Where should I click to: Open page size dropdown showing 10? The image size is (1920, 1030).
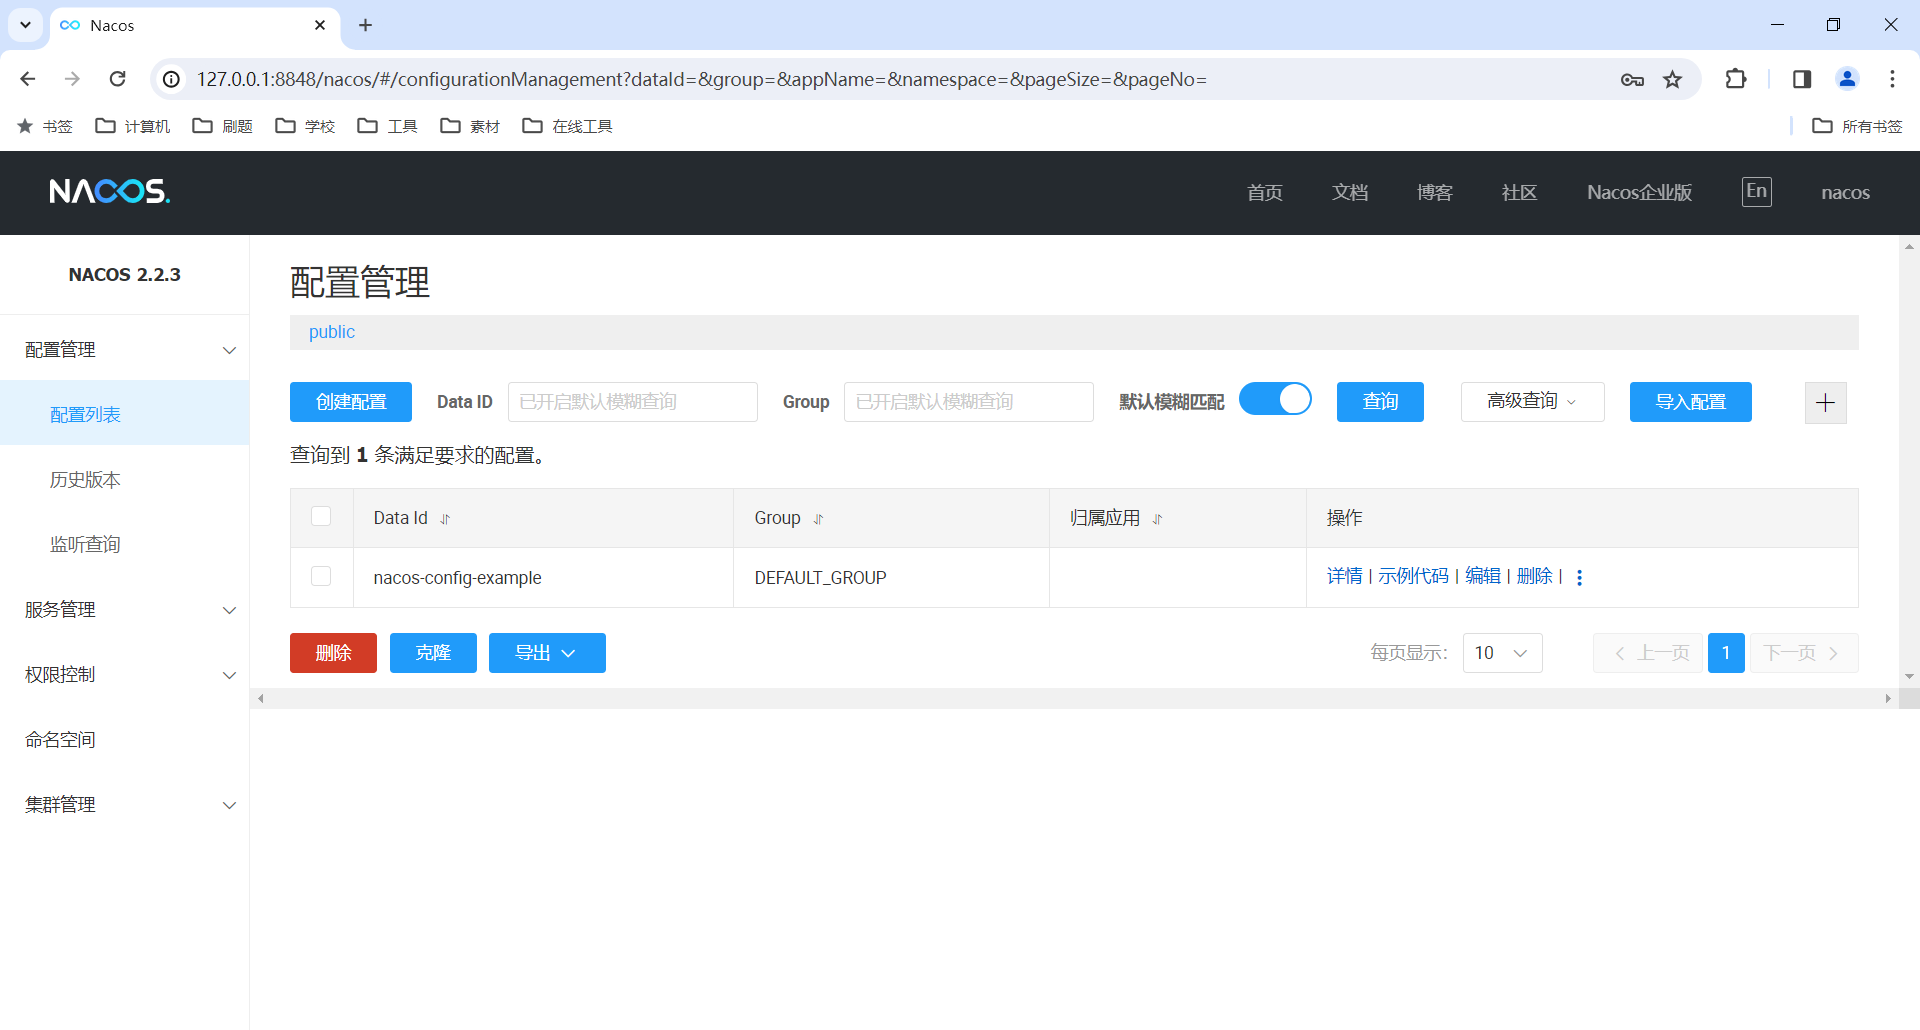coord(1502,653)
